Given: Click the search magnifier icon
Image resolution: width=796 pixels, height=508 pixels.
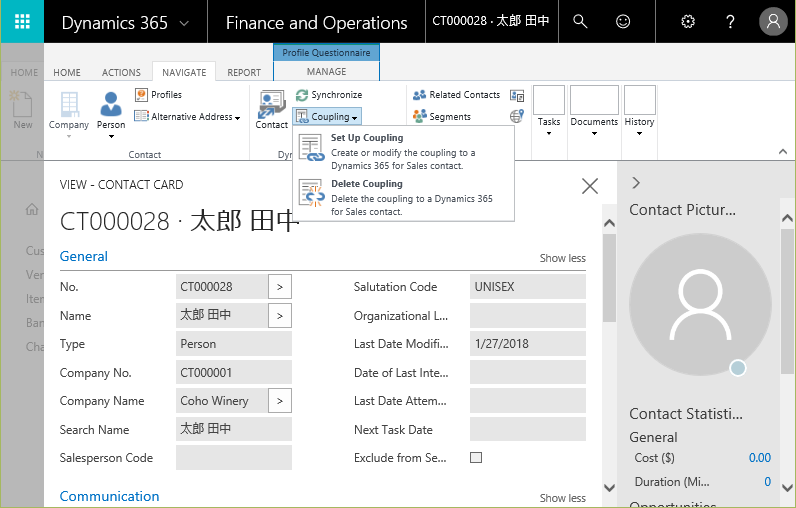Looking at the screenshot, I should pyautogui.click(x=580, y=21).
